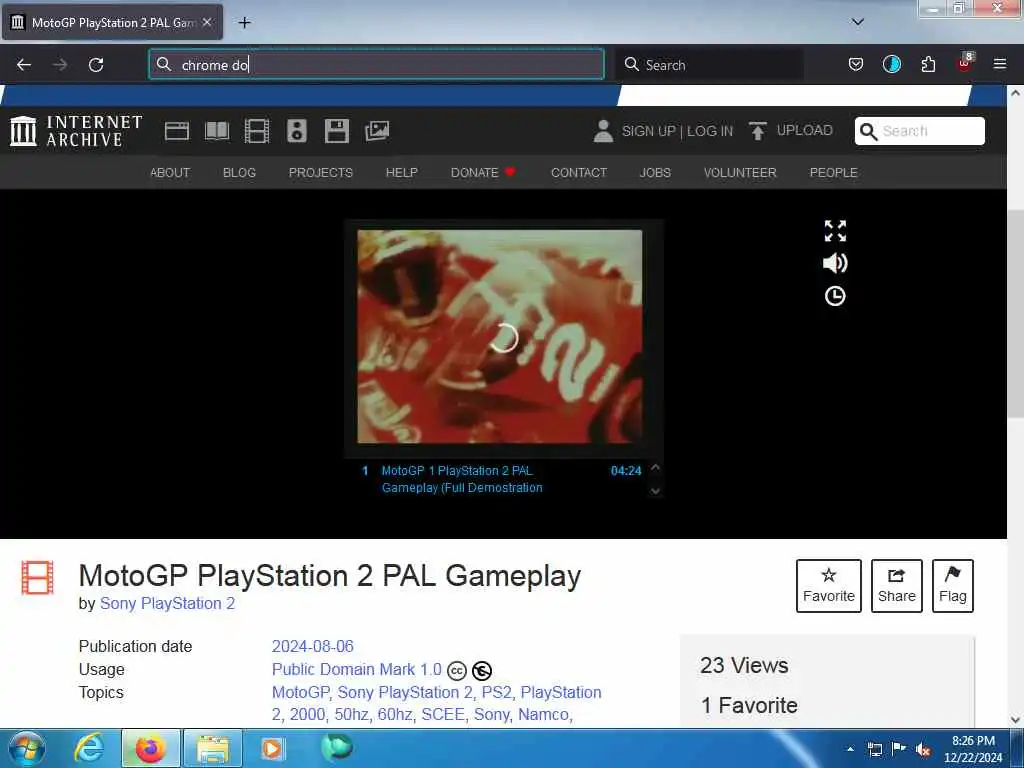Screen dimensions: 1024x768
Task: Select playlist item MotoGP 1 PlayStation 2 PAL
Action: tap(502, 479)
